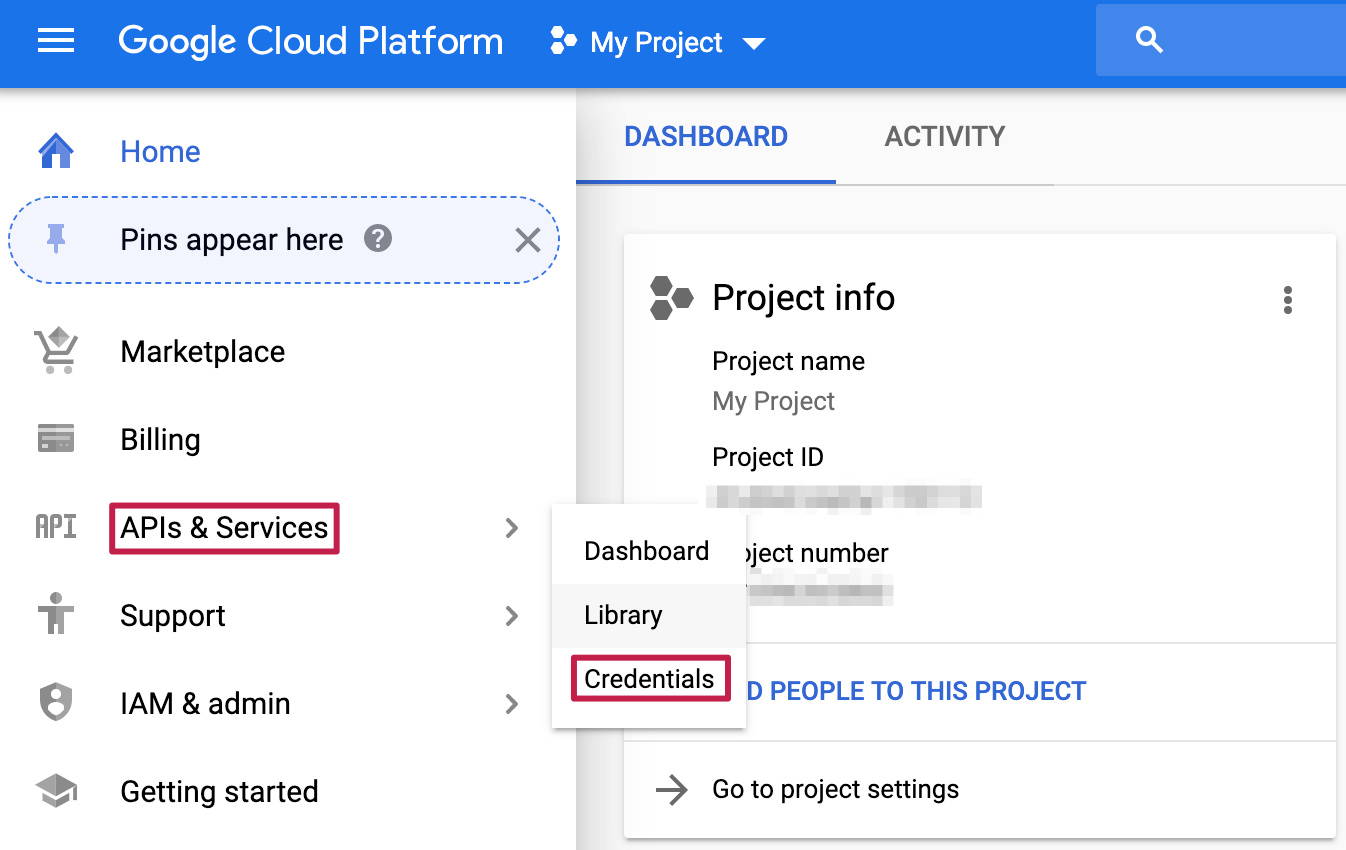The height and width of the screenshot is (850, 1346).
Task: Open the hamburger navigation menu
Action: click(x=56, y=42)
